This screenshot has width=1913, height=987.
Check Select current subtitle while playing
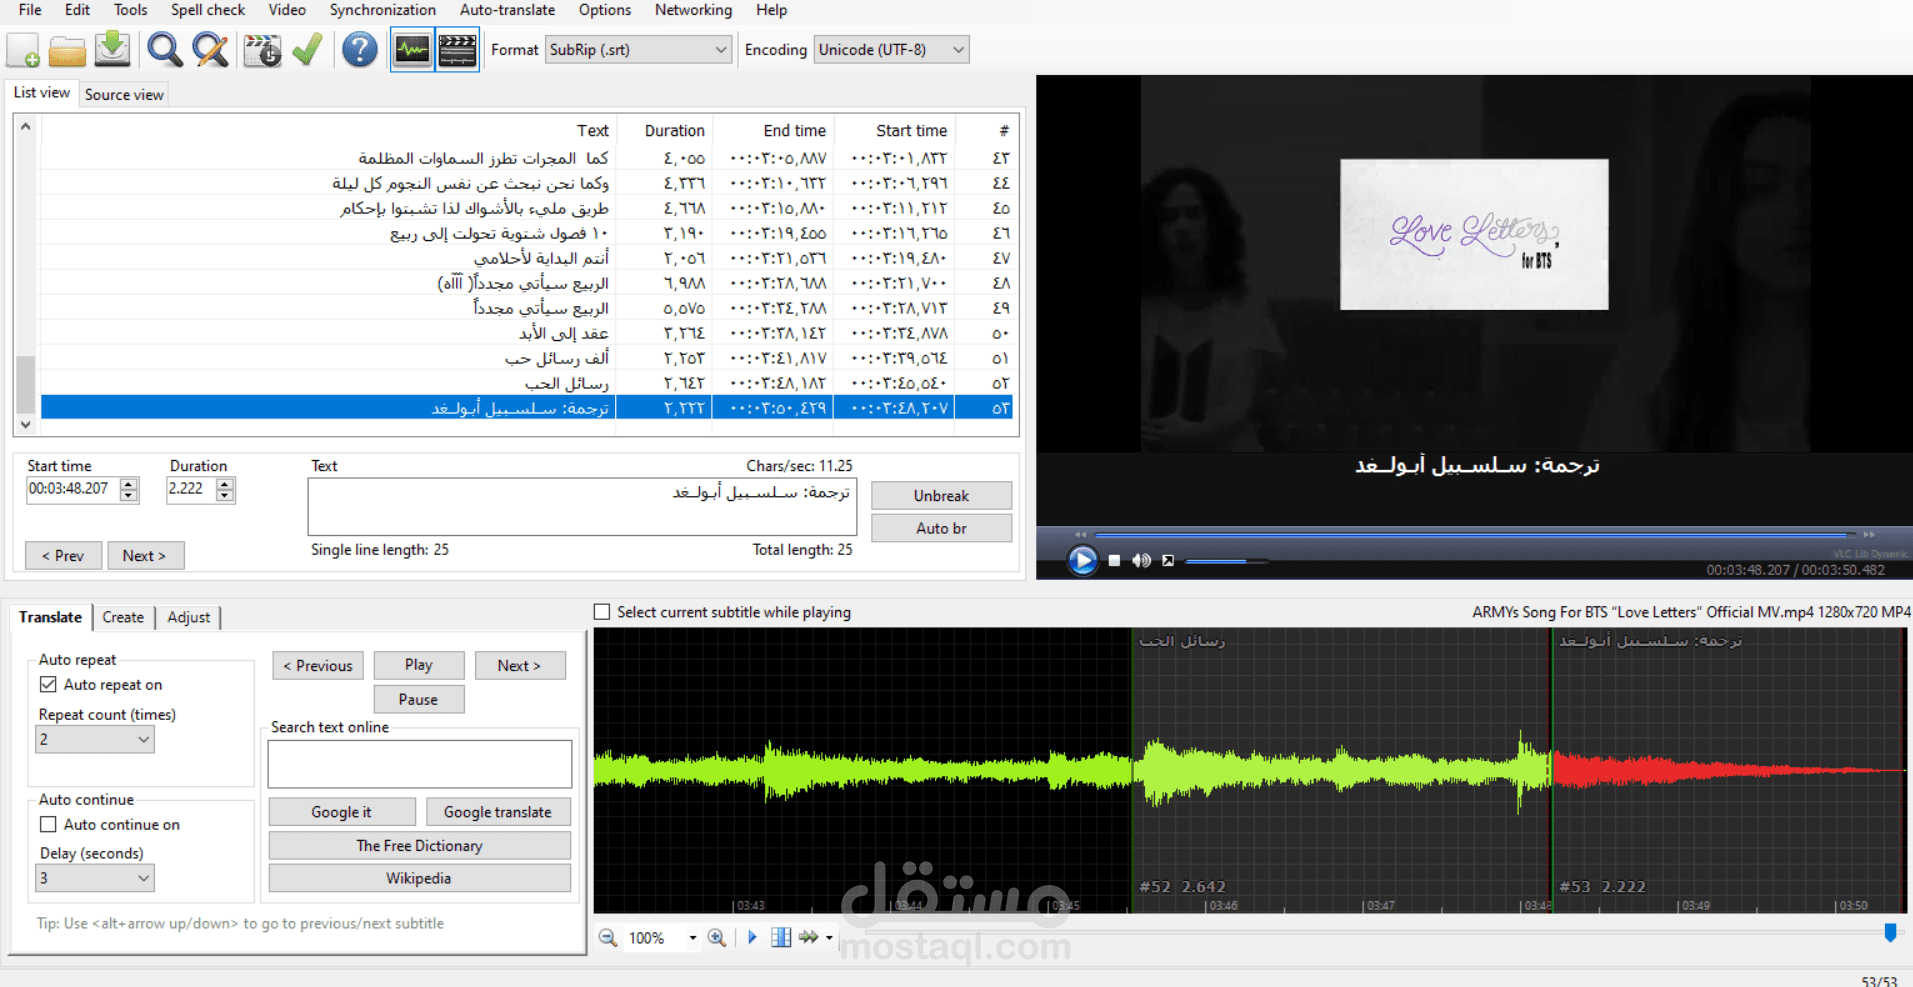click(602, 611)
